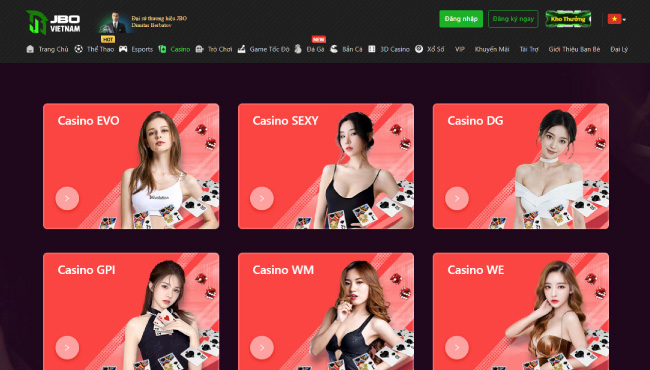Open the Đại Lý page
The height and width of the screenshot is (370, 650).
pos(619,49)
